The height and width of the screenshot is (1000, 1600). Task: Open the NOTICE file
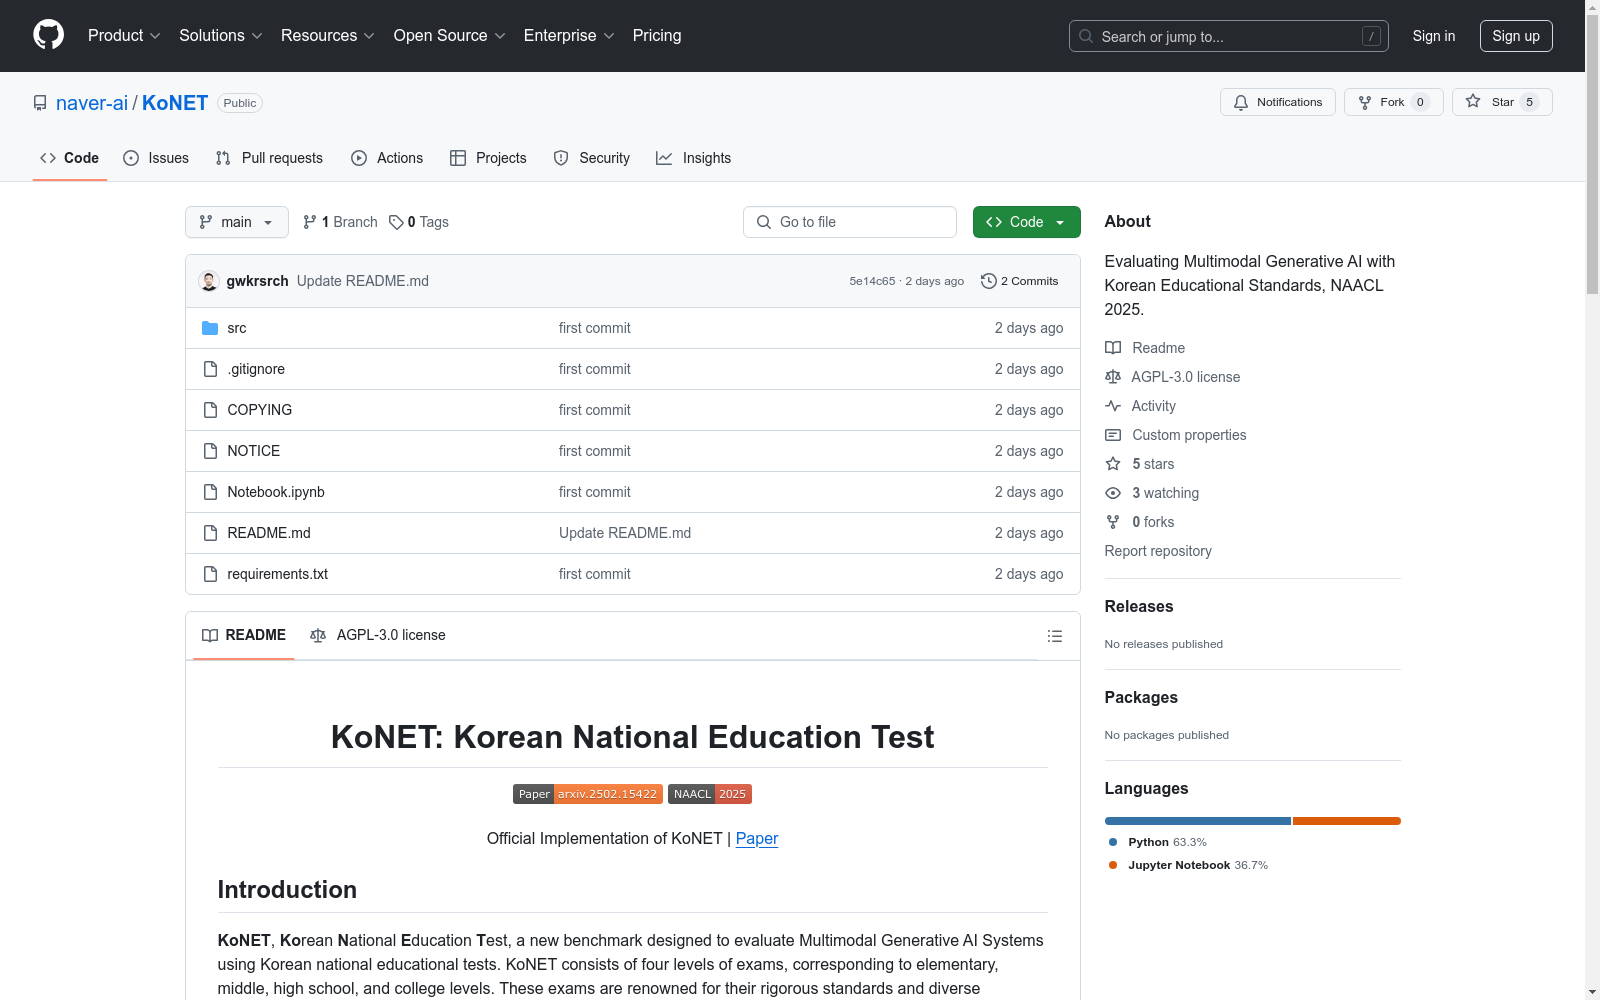[x=254, y=451]
